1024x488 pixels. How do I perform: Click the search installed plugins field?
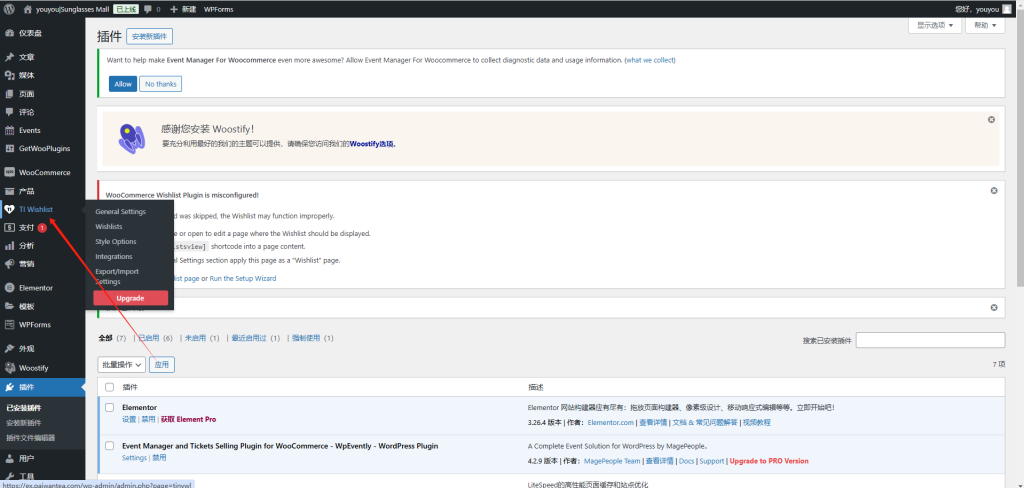click(936, 341)
